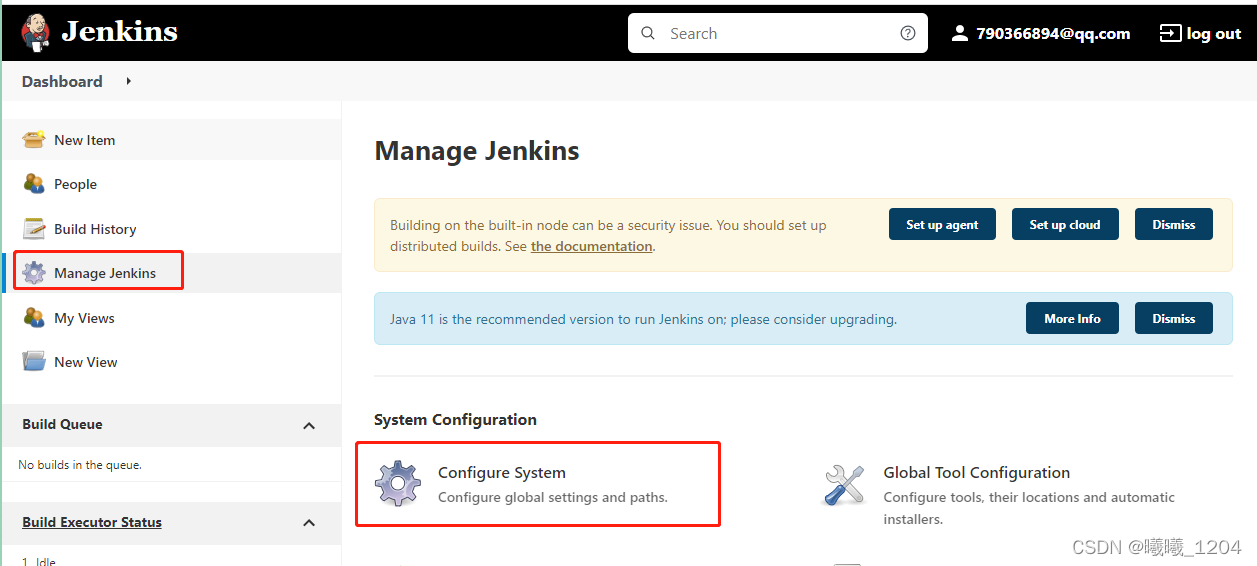Click the Global Tool Configuration tools icon
This screenshot has height=566, width=1257.
click(844, 484)
